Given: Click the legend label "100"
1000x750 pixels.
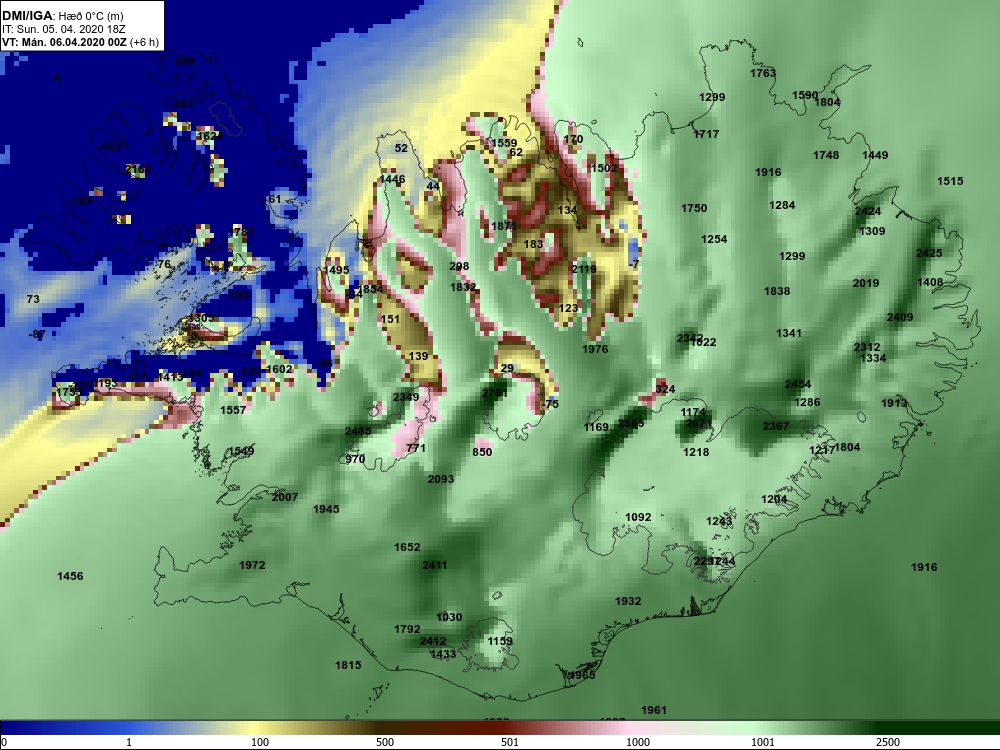Looking at the screenshot, I should (260, 742).
